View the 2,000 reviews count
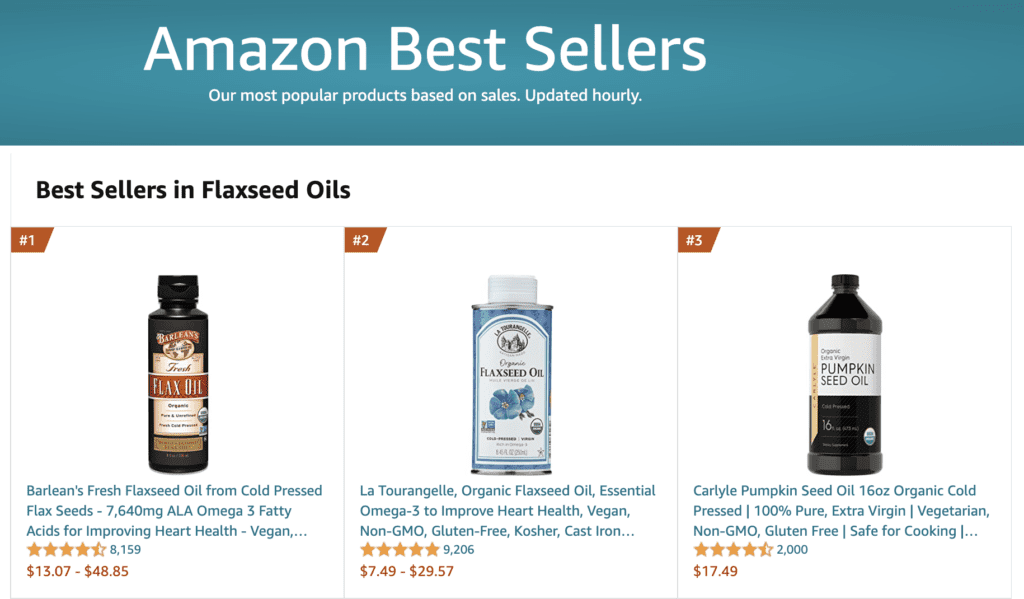Image resolution: width=1024 pixels, height=599 pixels. point(792,550)
